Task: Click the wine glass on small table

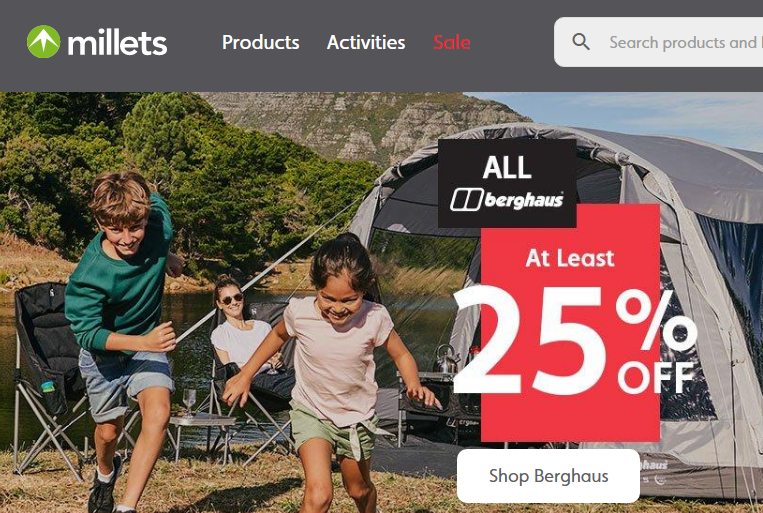Action: pos(189,402)
